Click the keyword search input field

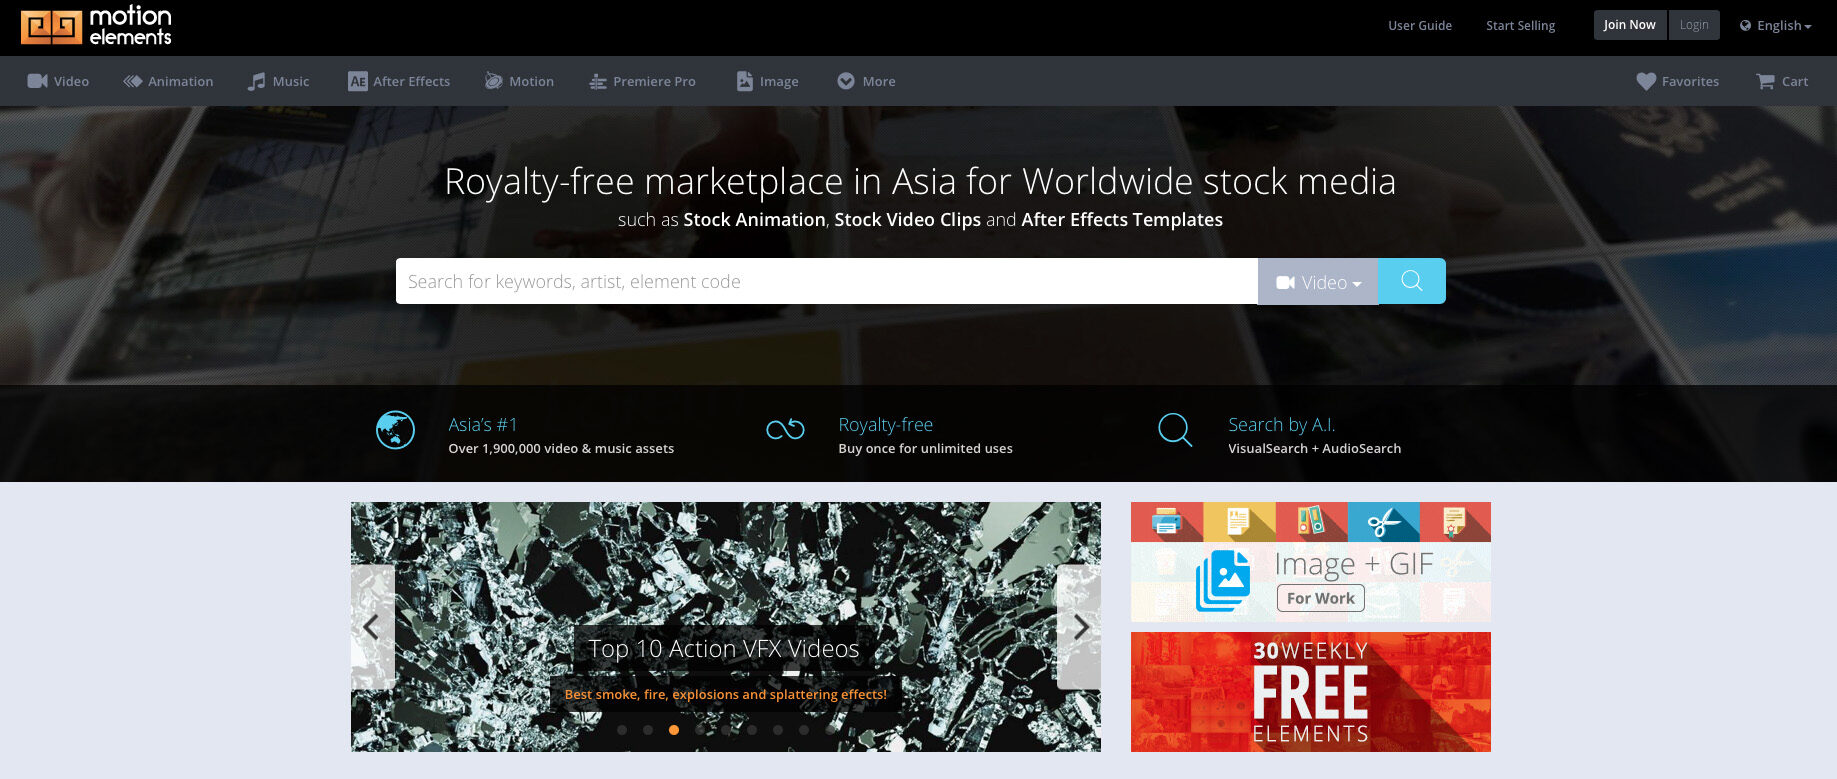(827, 281)
